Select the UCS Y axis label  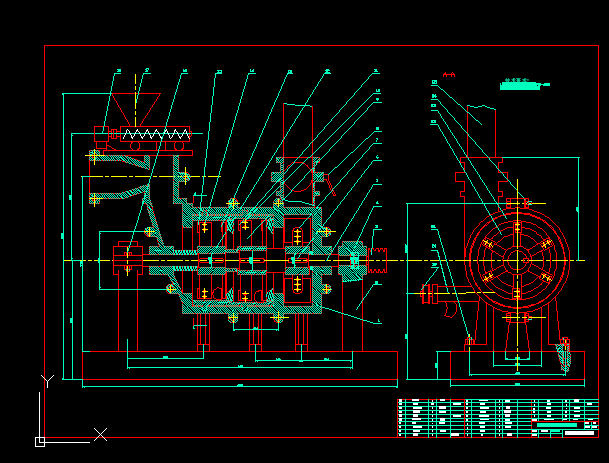[x=47, y=381]
